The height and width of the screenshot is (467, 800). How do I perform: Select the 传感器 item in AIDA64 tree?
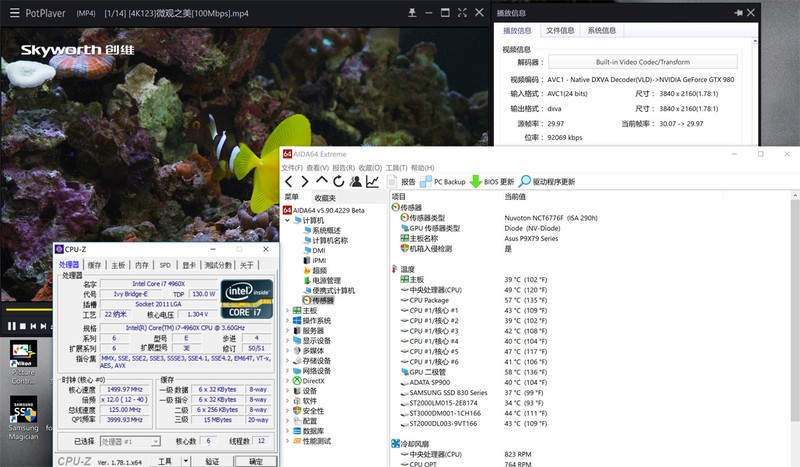click(322, 300)
